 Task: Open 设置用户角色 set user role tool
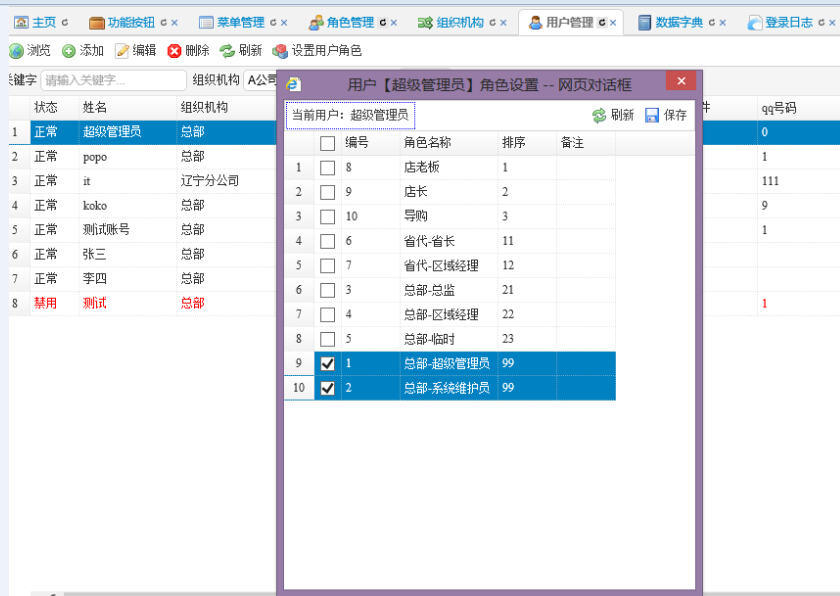pos(280,51)
